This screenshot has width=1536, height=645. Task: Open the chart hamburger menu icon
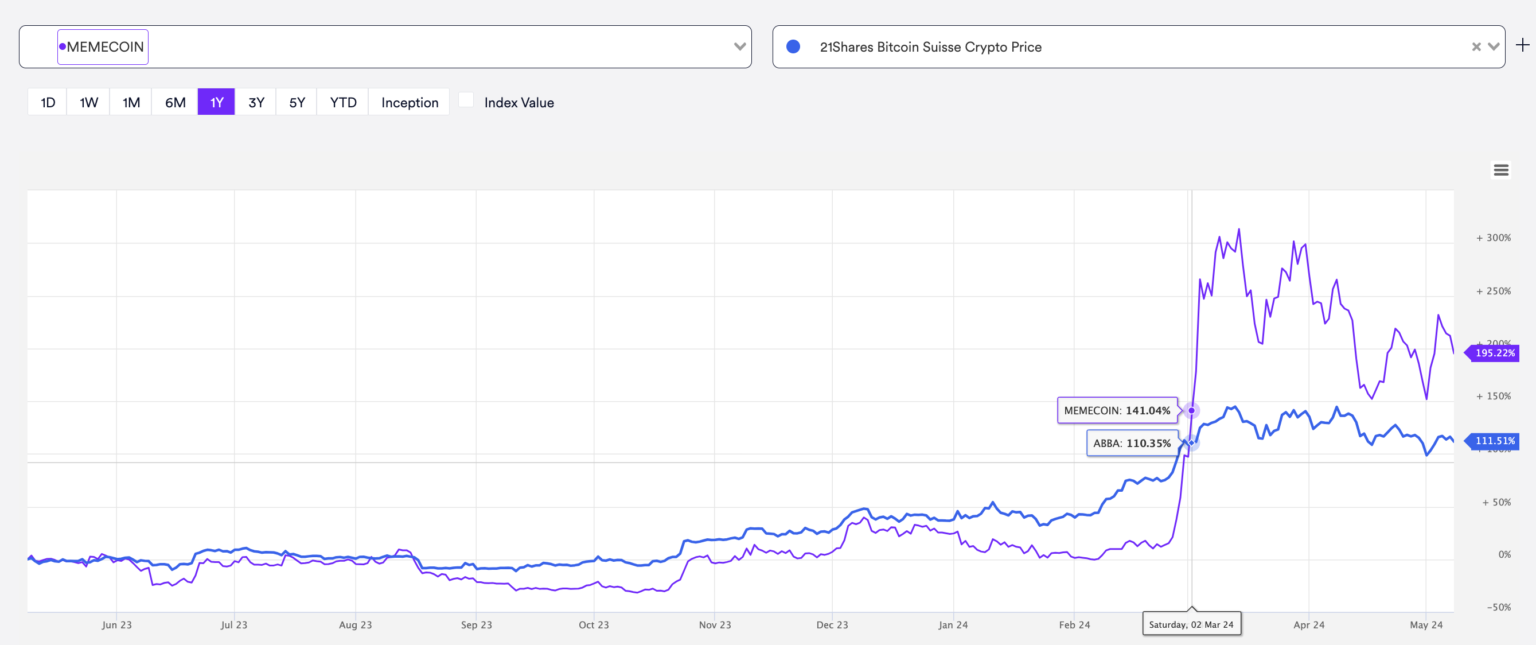pyautogui.click(x=1500, y=170)
